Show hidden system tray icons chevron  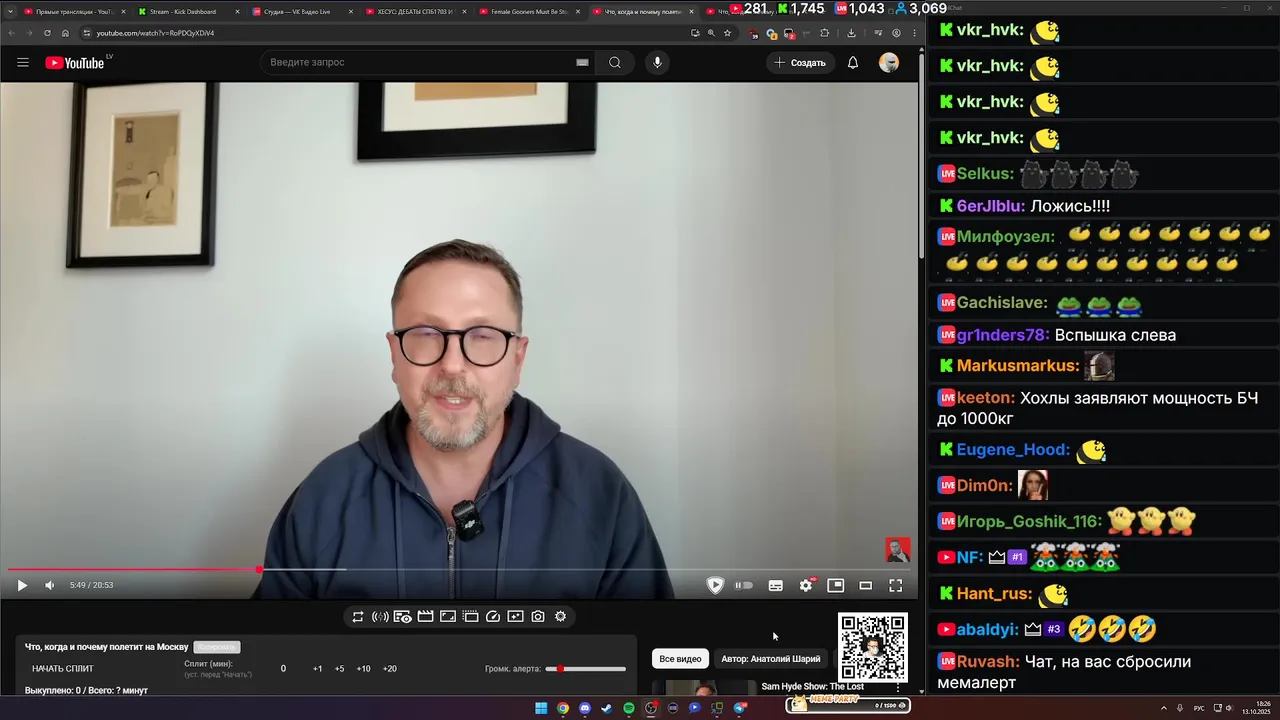pyautogui.click(x=1164, y=708)
